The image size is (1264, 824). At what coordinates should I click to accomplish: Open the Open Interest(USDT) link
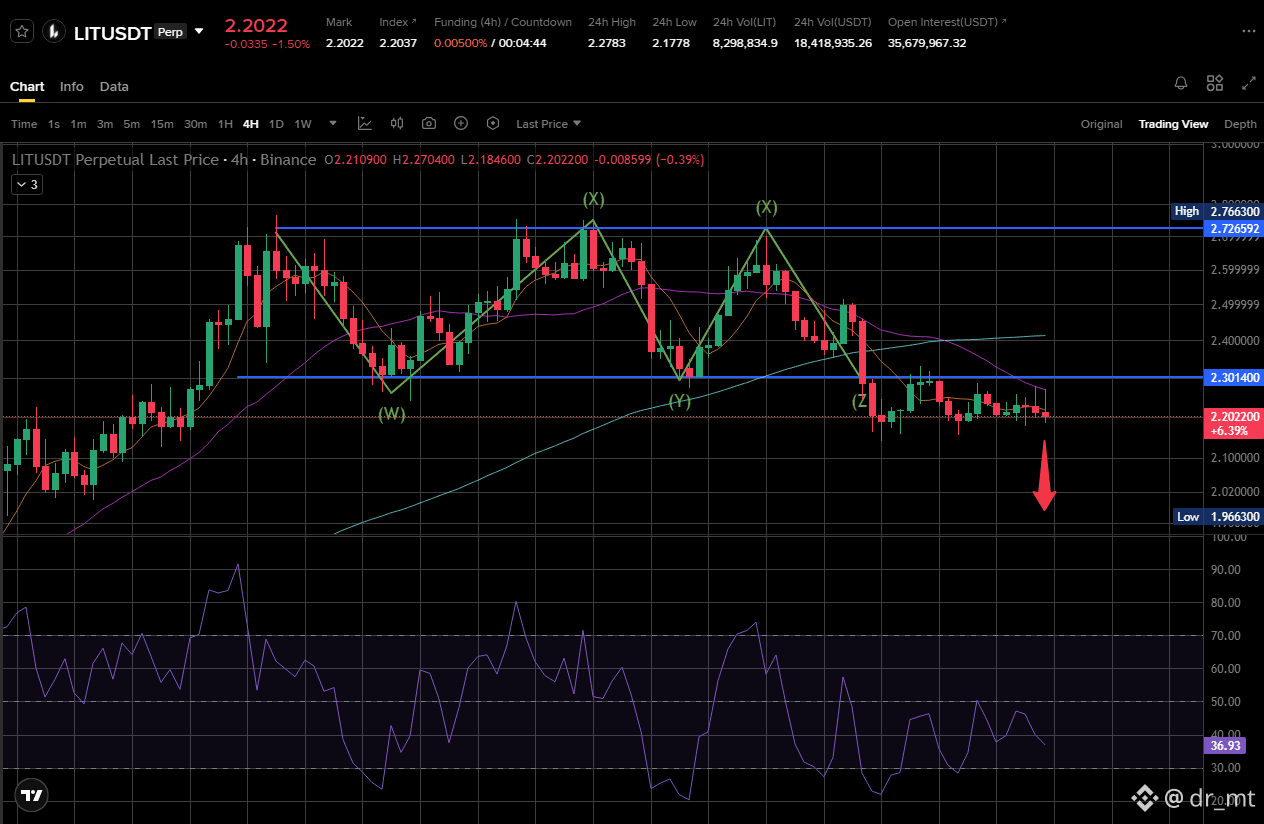point(948,22)
